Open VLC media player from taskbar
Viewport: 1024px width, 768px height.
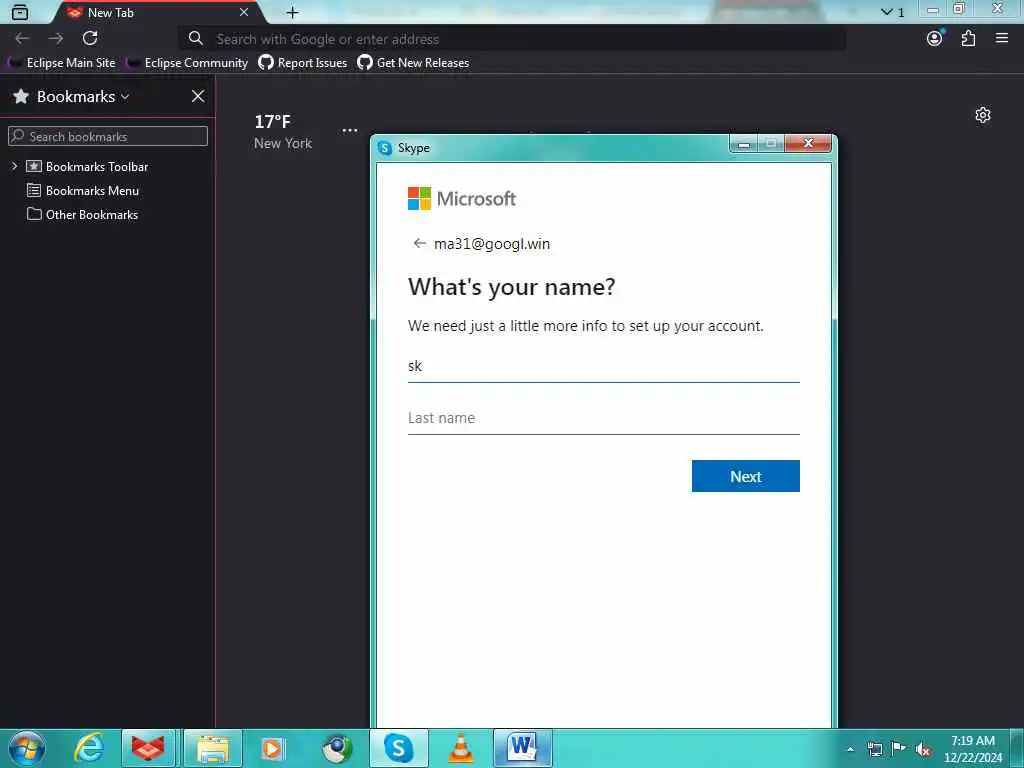click(461, 748)
